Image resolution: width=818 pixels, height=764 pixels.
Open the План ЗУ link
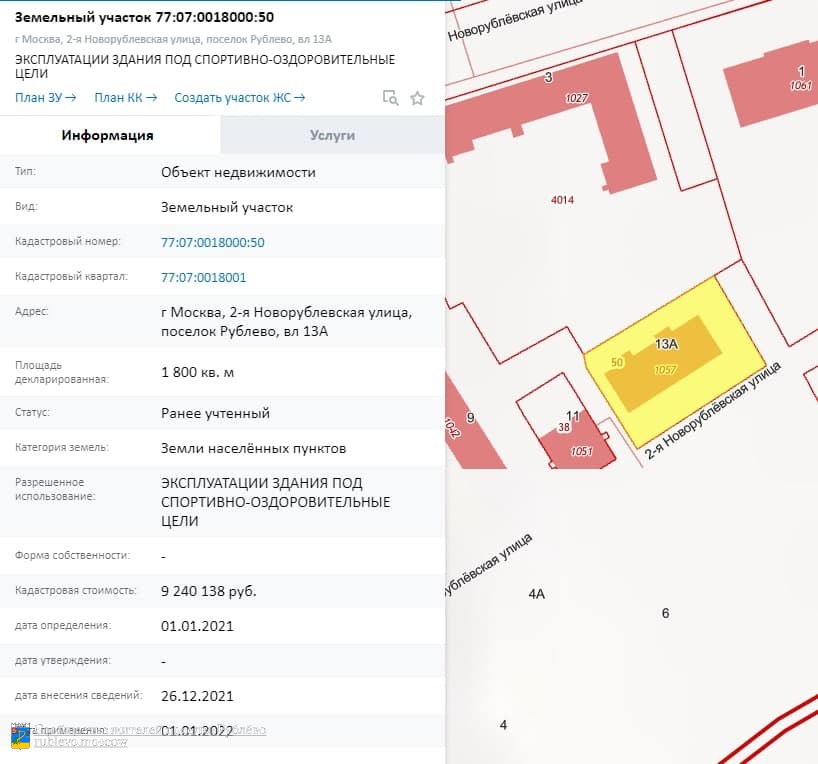36,98
